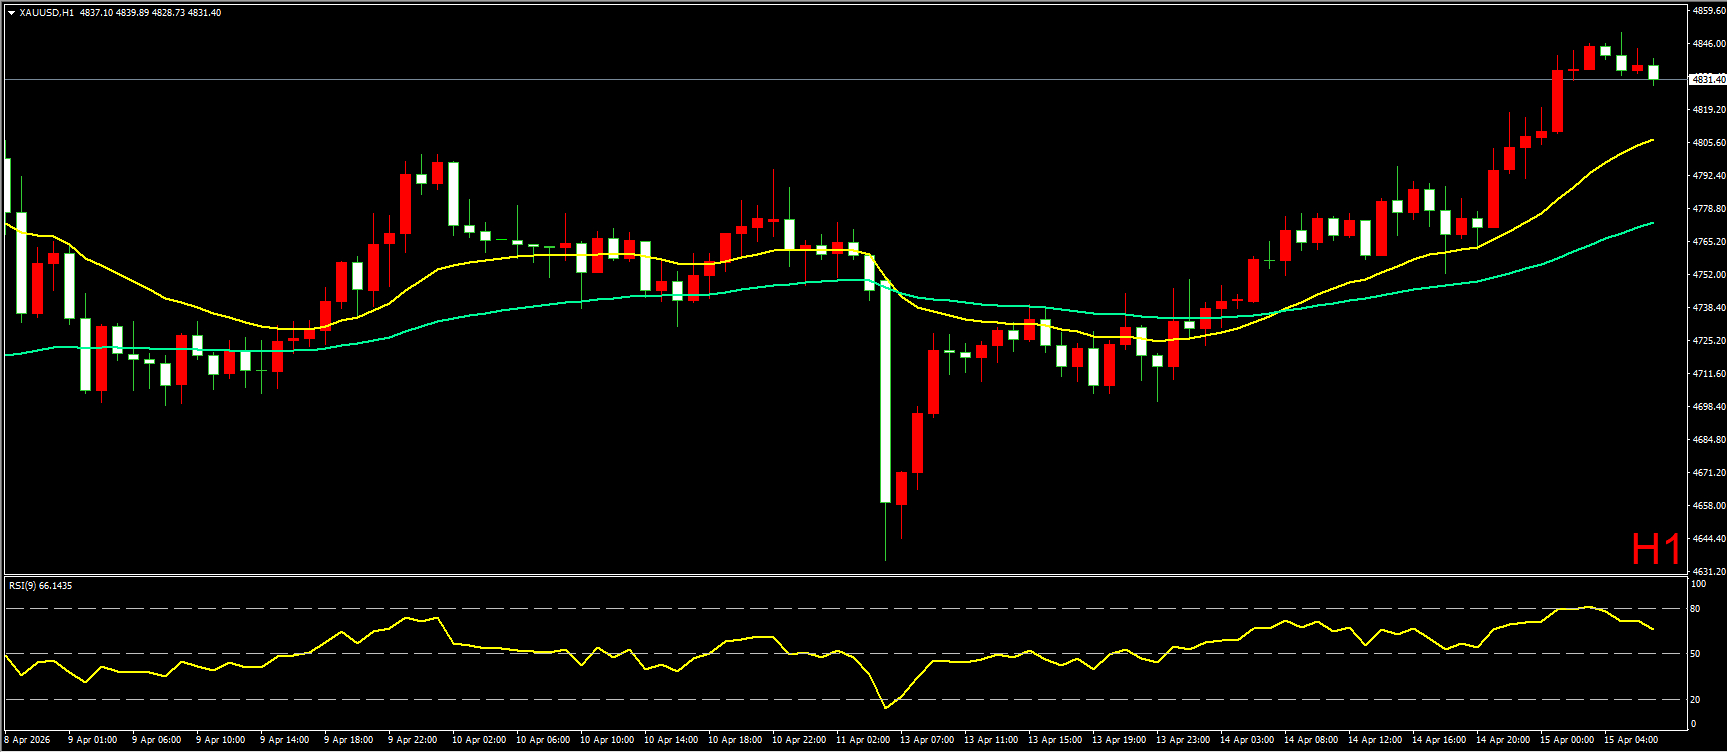Click the large red H1 timeframe label

(1656, 549)
